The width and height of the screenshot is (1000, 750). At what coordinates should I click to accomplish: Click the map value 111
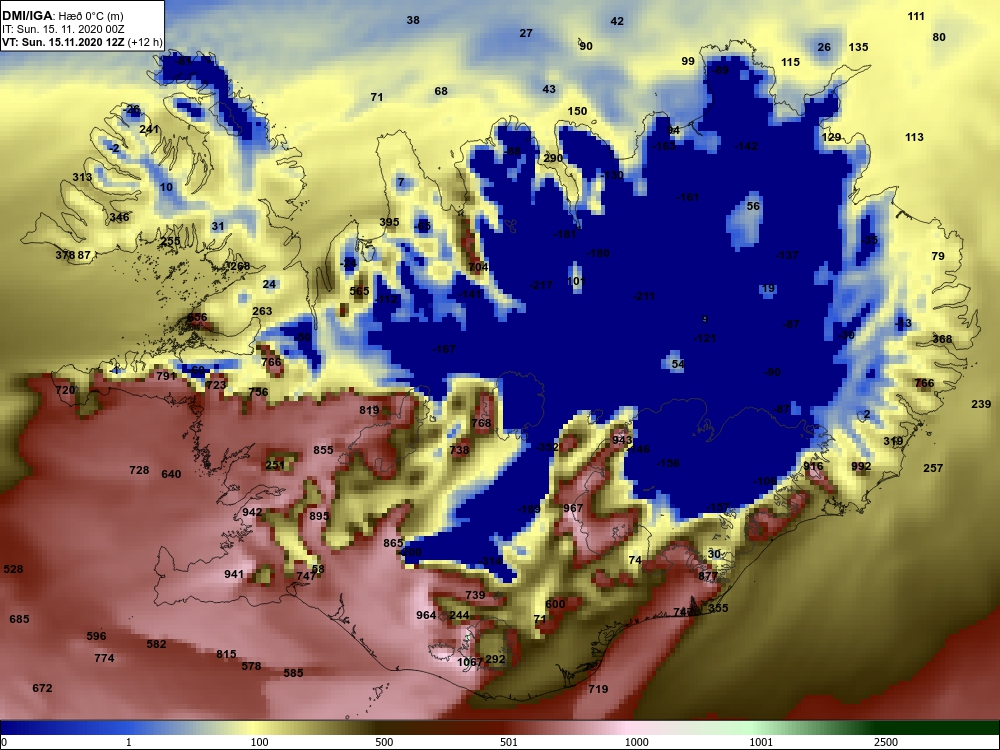[x=916, y=16]
